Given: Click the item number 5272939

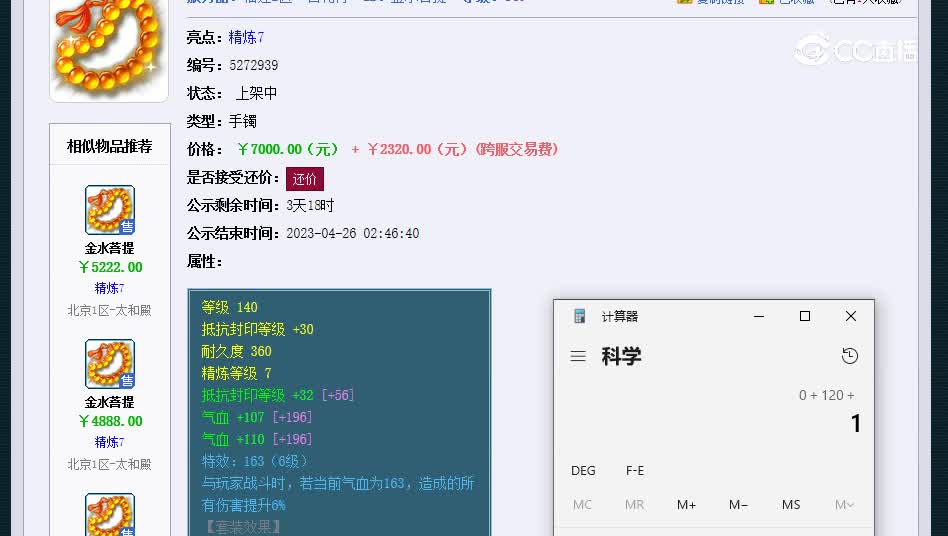Looking at the screenshot, I should tap(253, 65).
